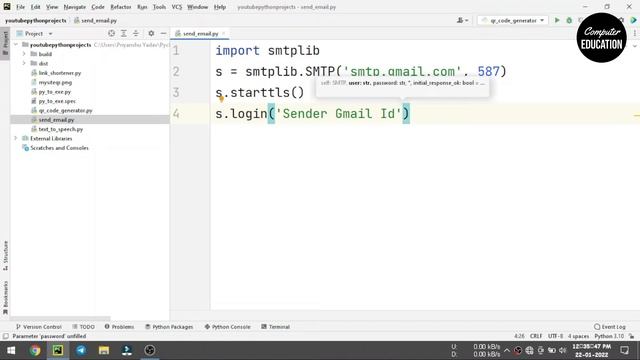Open Google Chrome from taskbar
The image size is (640, 360).
pos(35,350)
